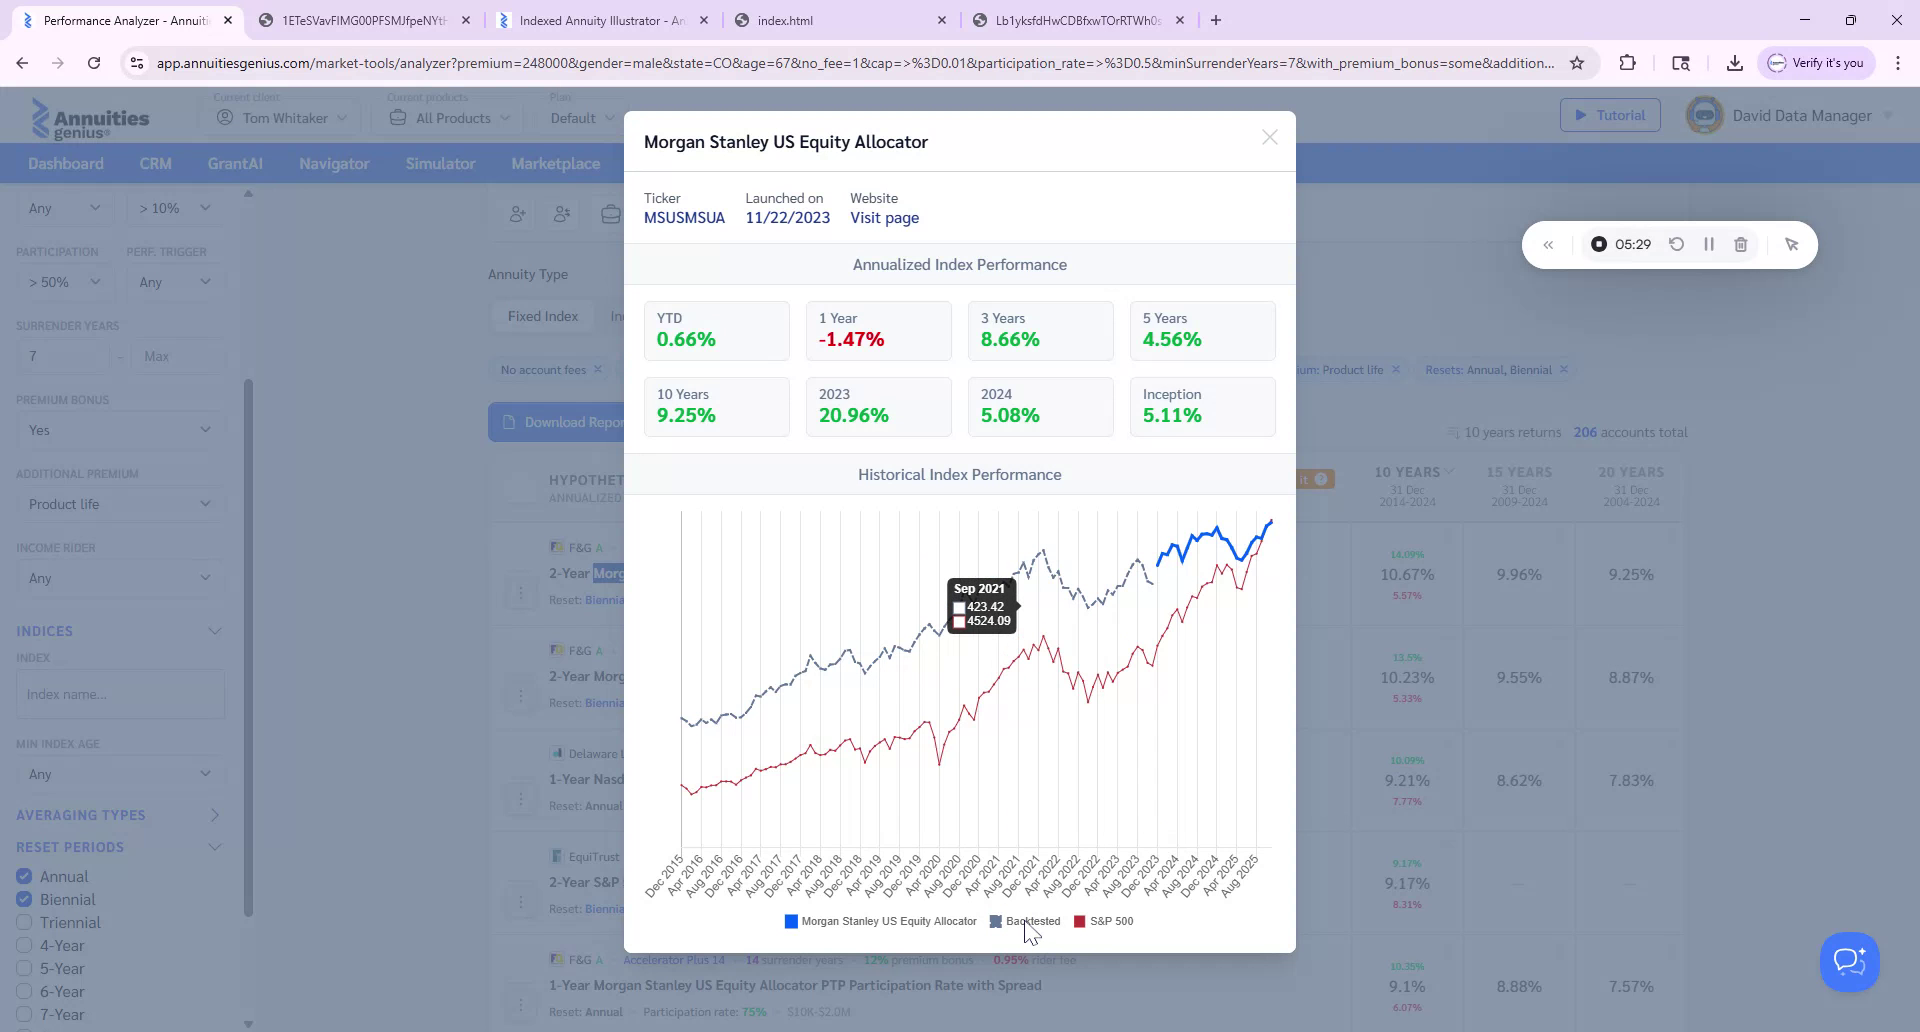Open the browser downloads icon
The height and width of the screenshot is (1032, 1920).
pyautogui.click(x=1734, y=63)
